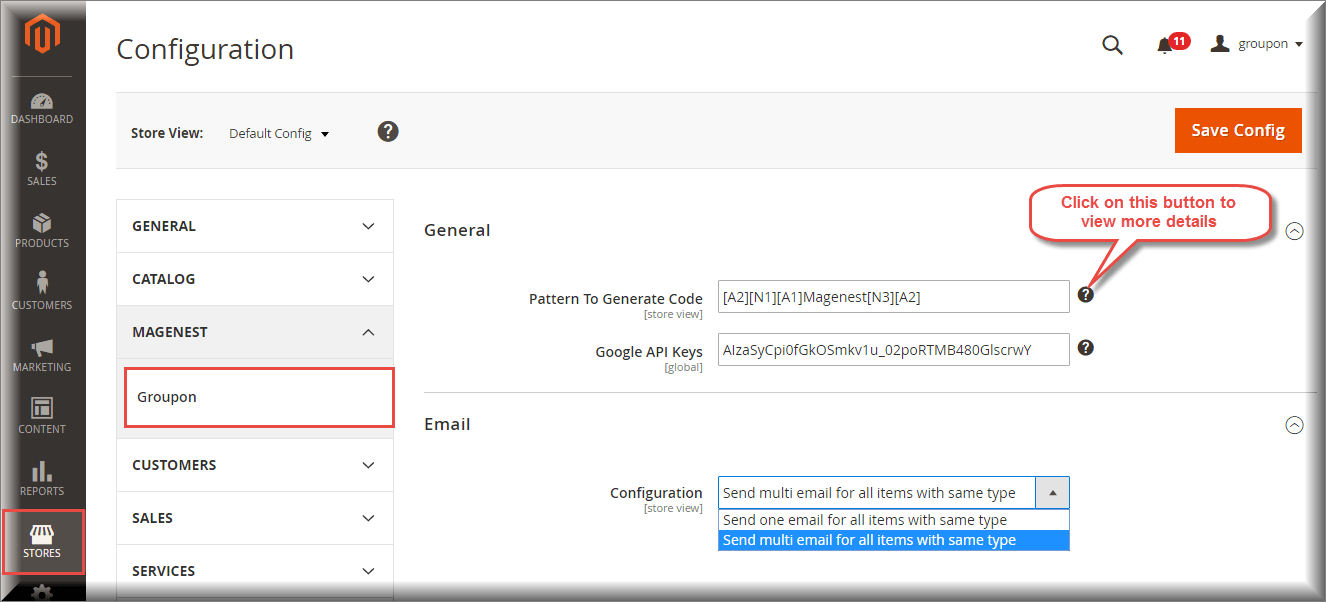Choose 'Send one email for all items' option
1326x602 pixels.
pyautogui.click(x=894, y=520)
